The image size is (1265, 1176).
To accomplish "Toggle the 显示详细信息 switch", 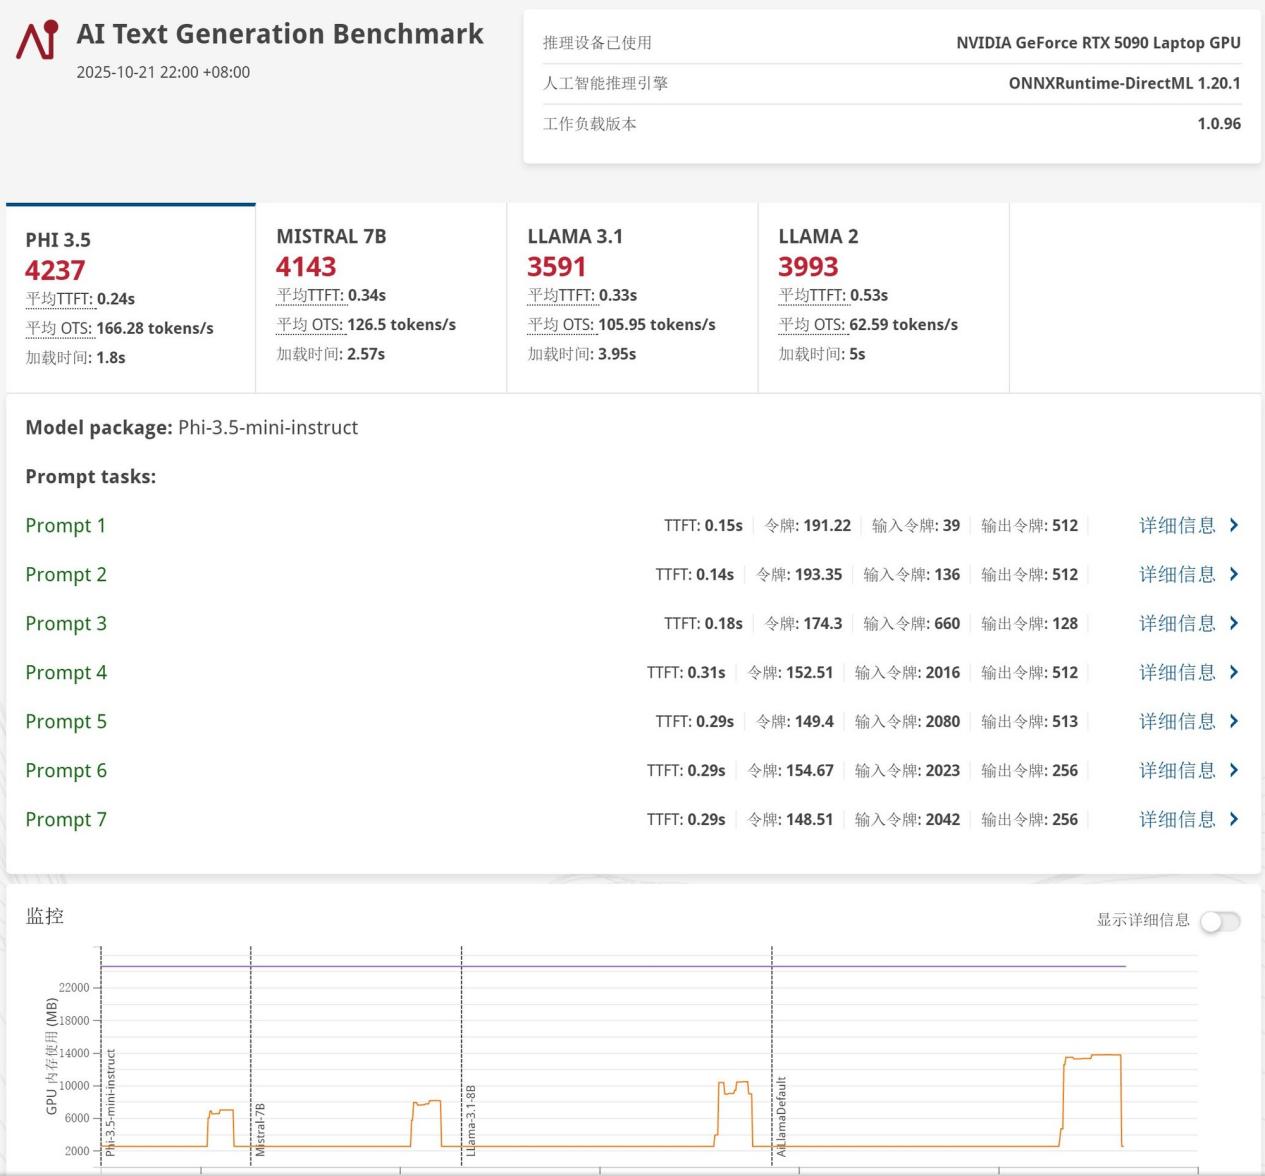I will point(1220,921).
